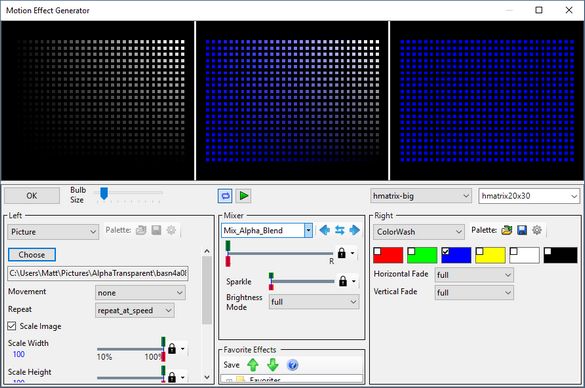Open Favorite Effects help icon

click(293, 365)
